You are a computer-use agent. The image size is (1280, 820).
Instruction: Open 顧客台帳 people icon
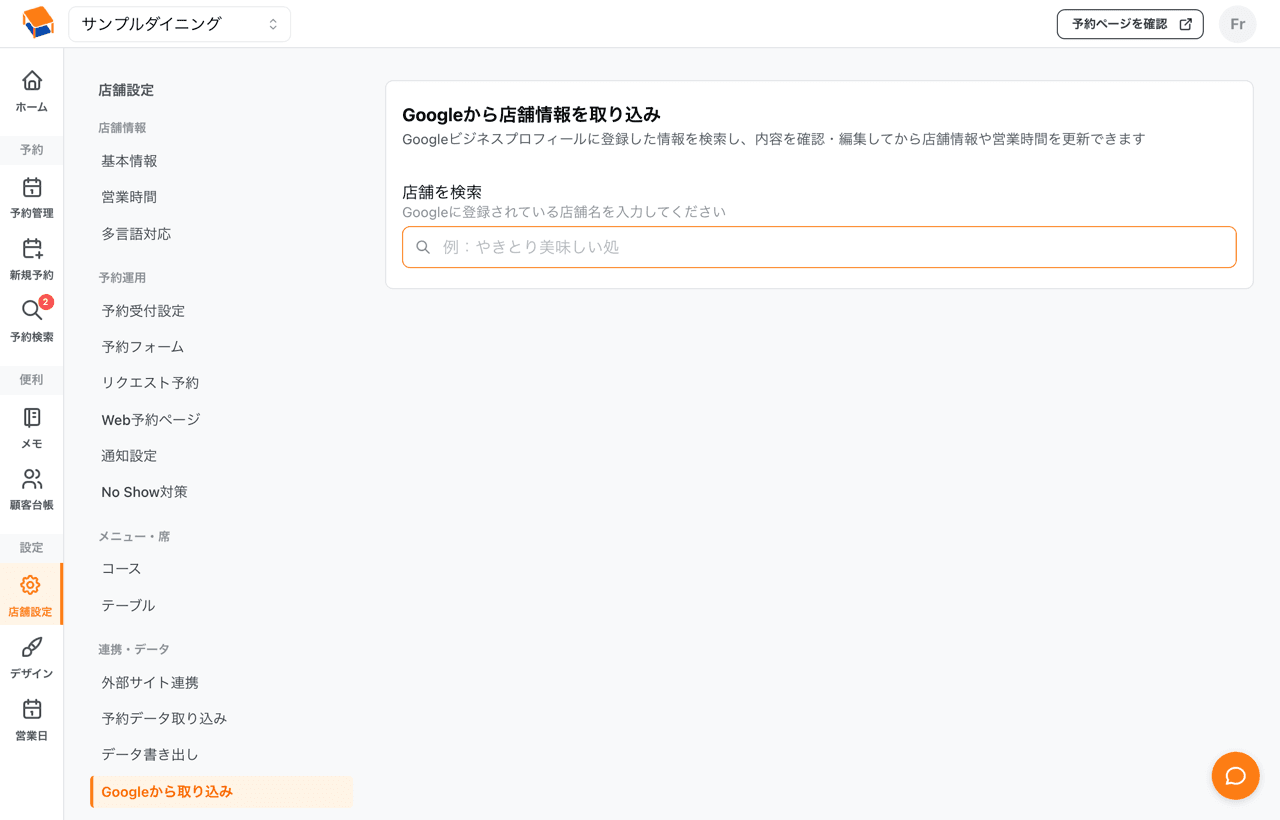point(32,479)
